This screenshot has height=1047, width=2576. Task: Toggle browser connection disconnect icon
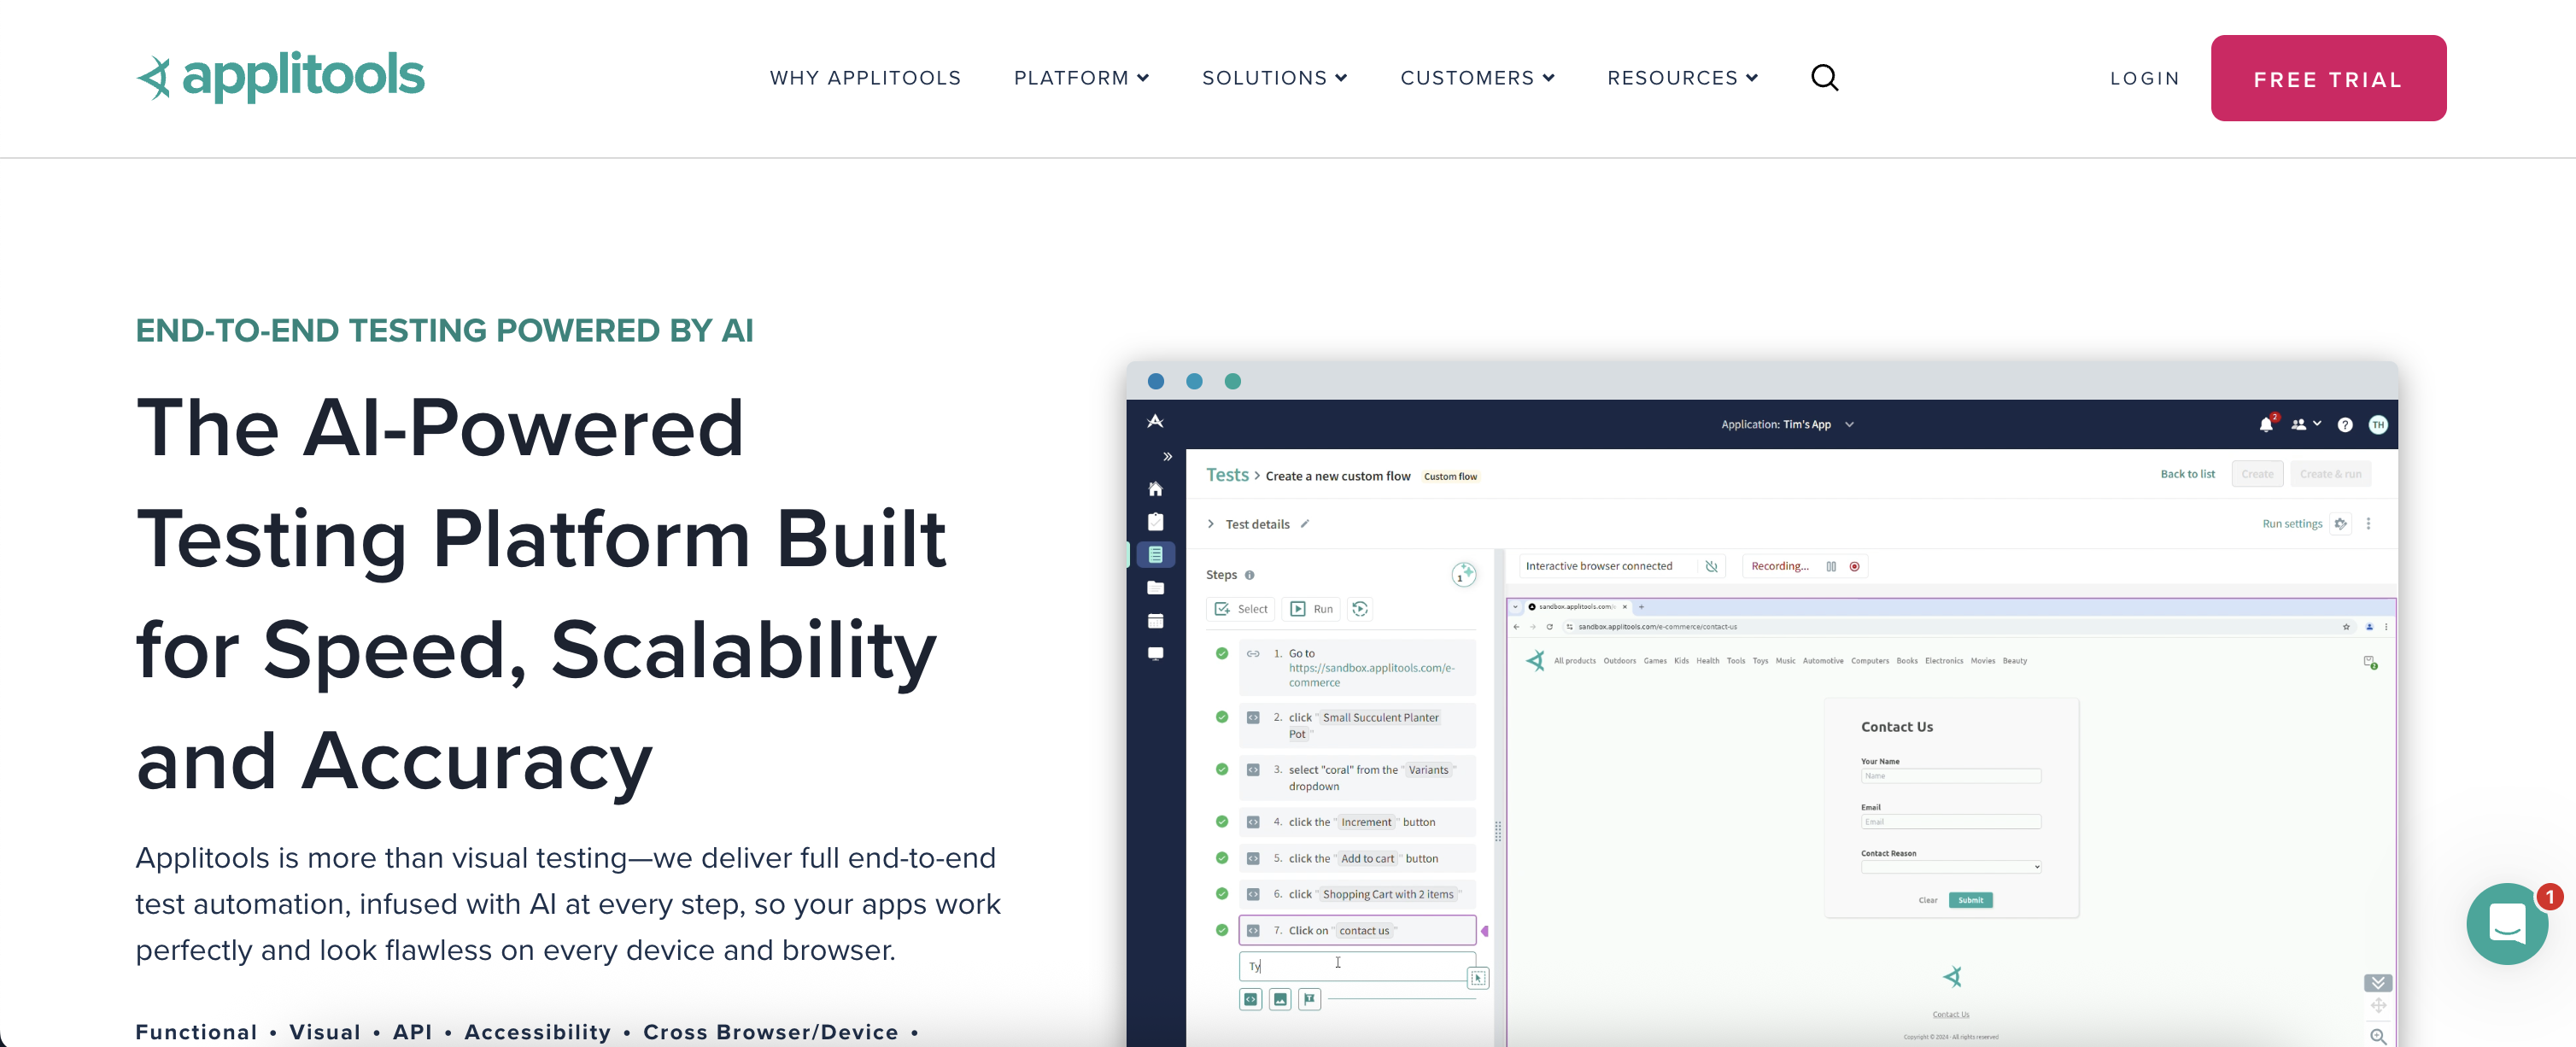coord(1711,566)
